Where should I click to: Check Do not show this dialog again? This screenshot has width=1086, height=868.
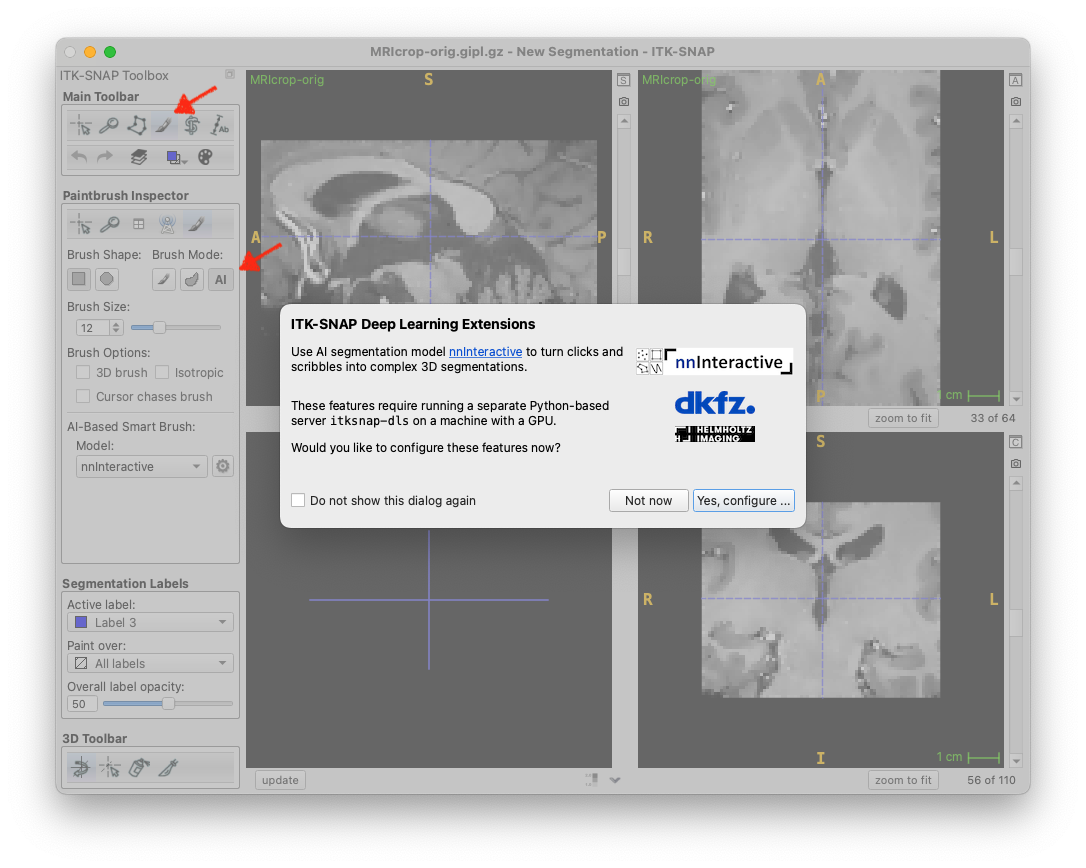(x=299, y=500)
